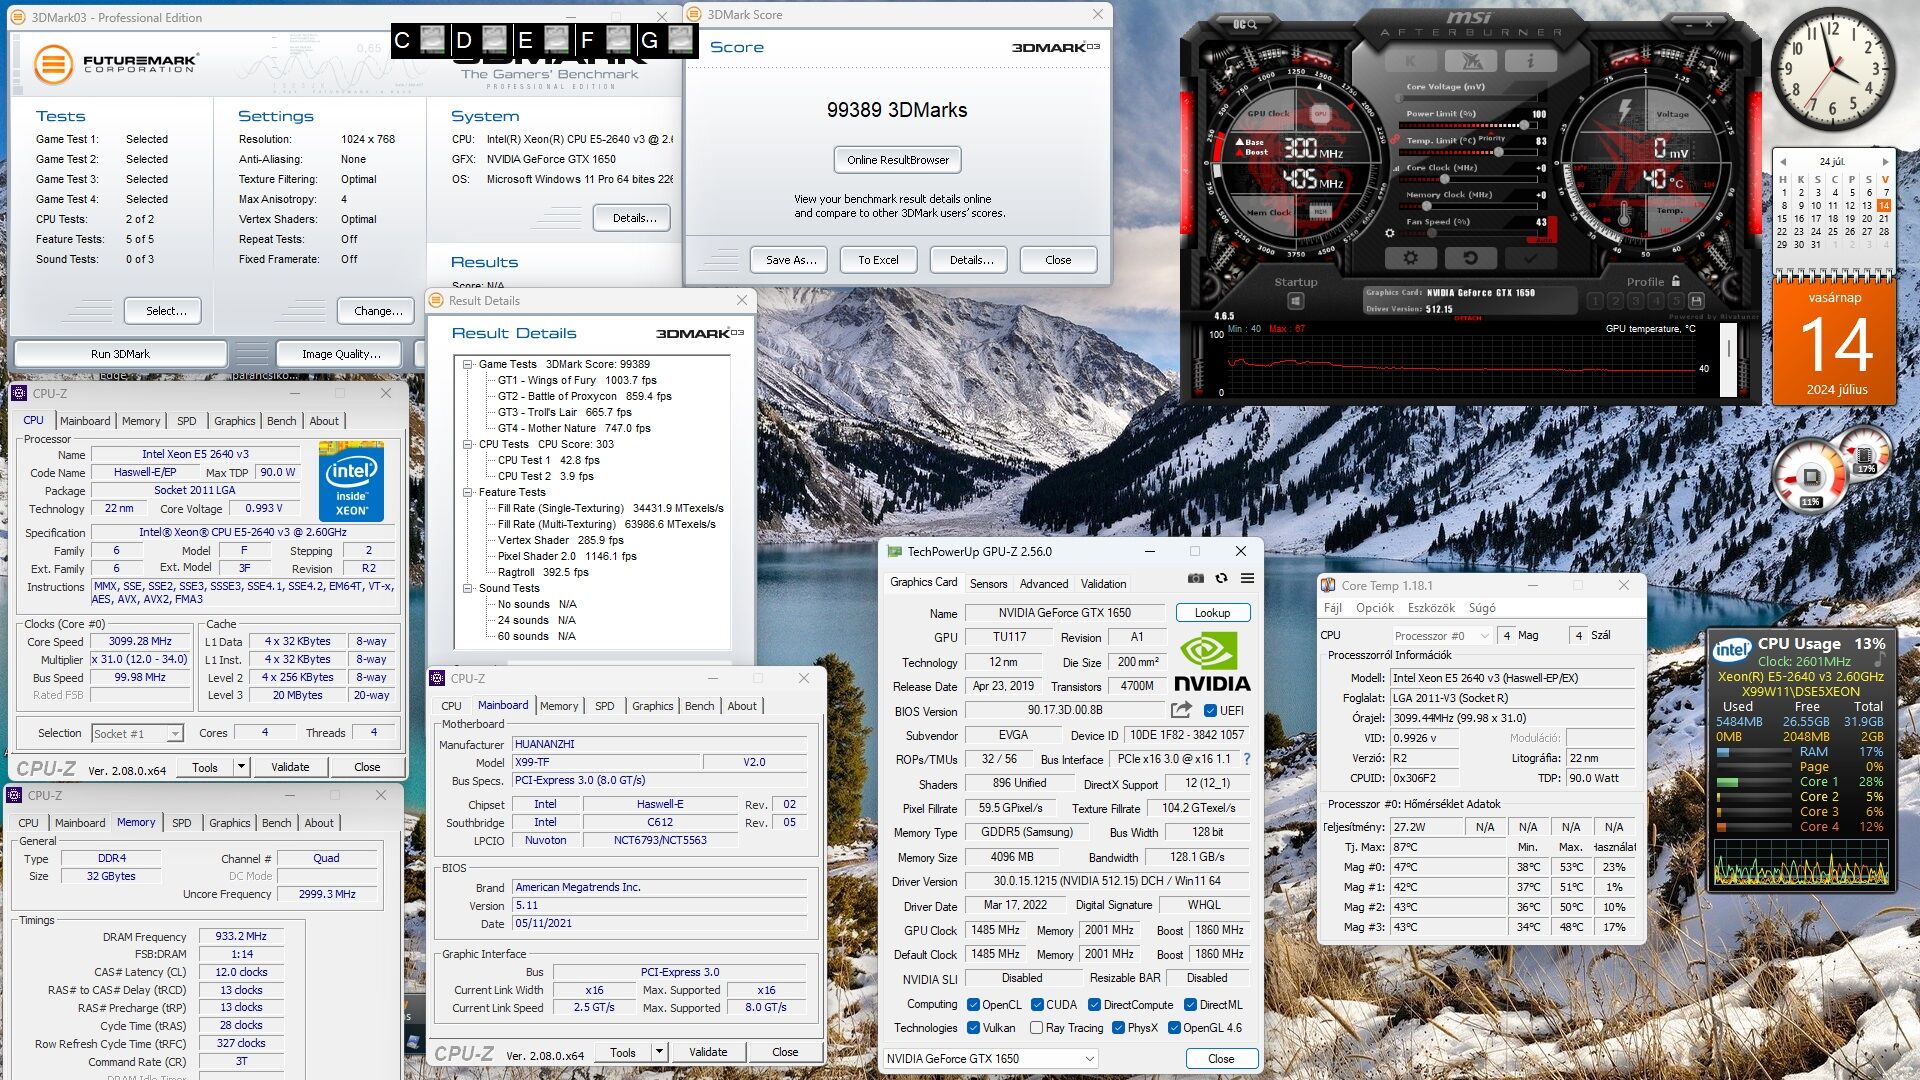Select SPD tab in CPU-Z Mainboard window
The image size is (1920, 1080).
click(x=605, y=706)
